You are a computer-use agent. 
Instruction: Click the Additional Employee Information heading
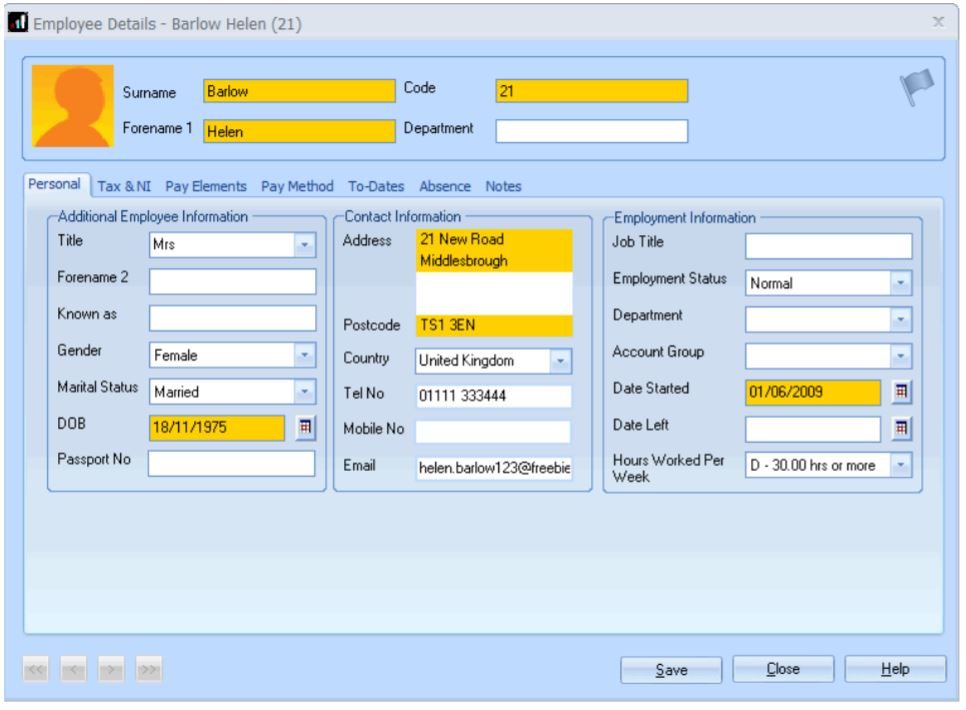point(153,217)
